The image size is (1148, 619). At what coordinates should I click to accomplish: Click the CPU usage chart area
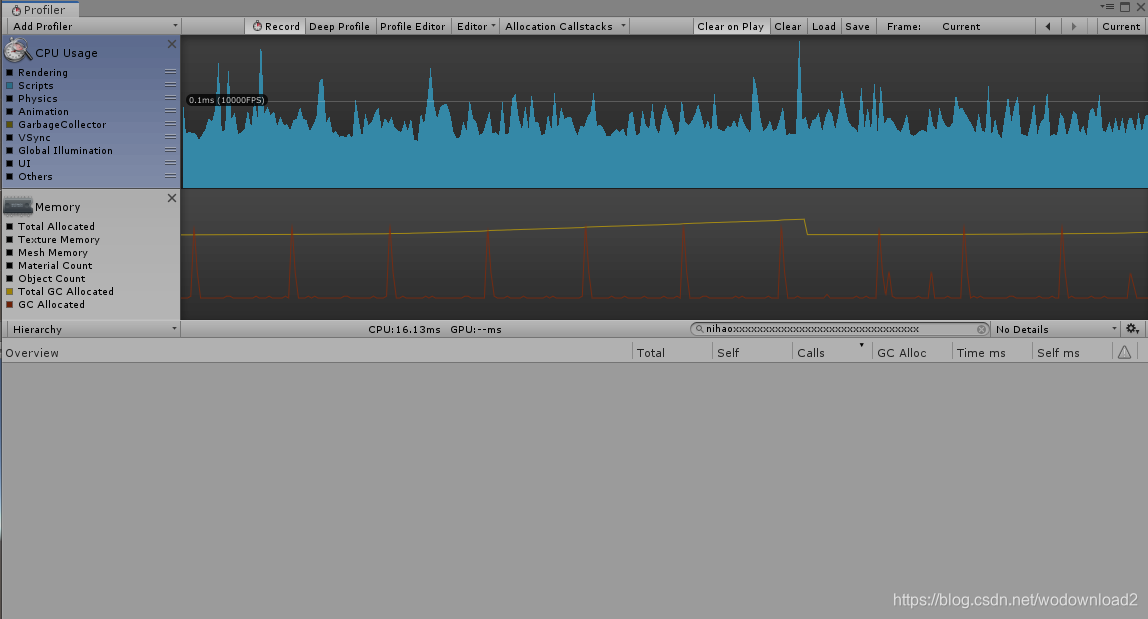click(664, 112)
